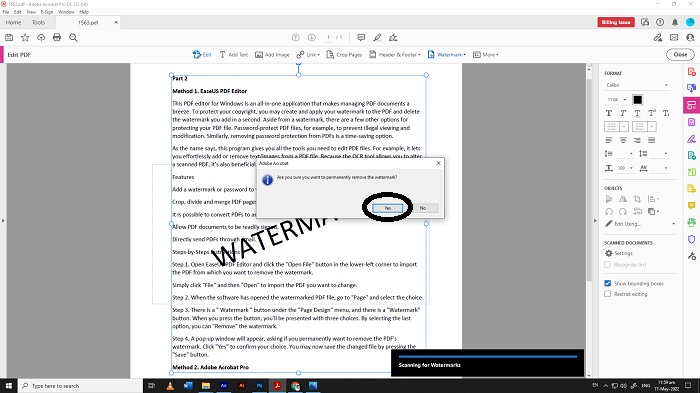The image size is (700, 393).
Task: Close the 1563.pdf document tab
Action: point(116,22)
